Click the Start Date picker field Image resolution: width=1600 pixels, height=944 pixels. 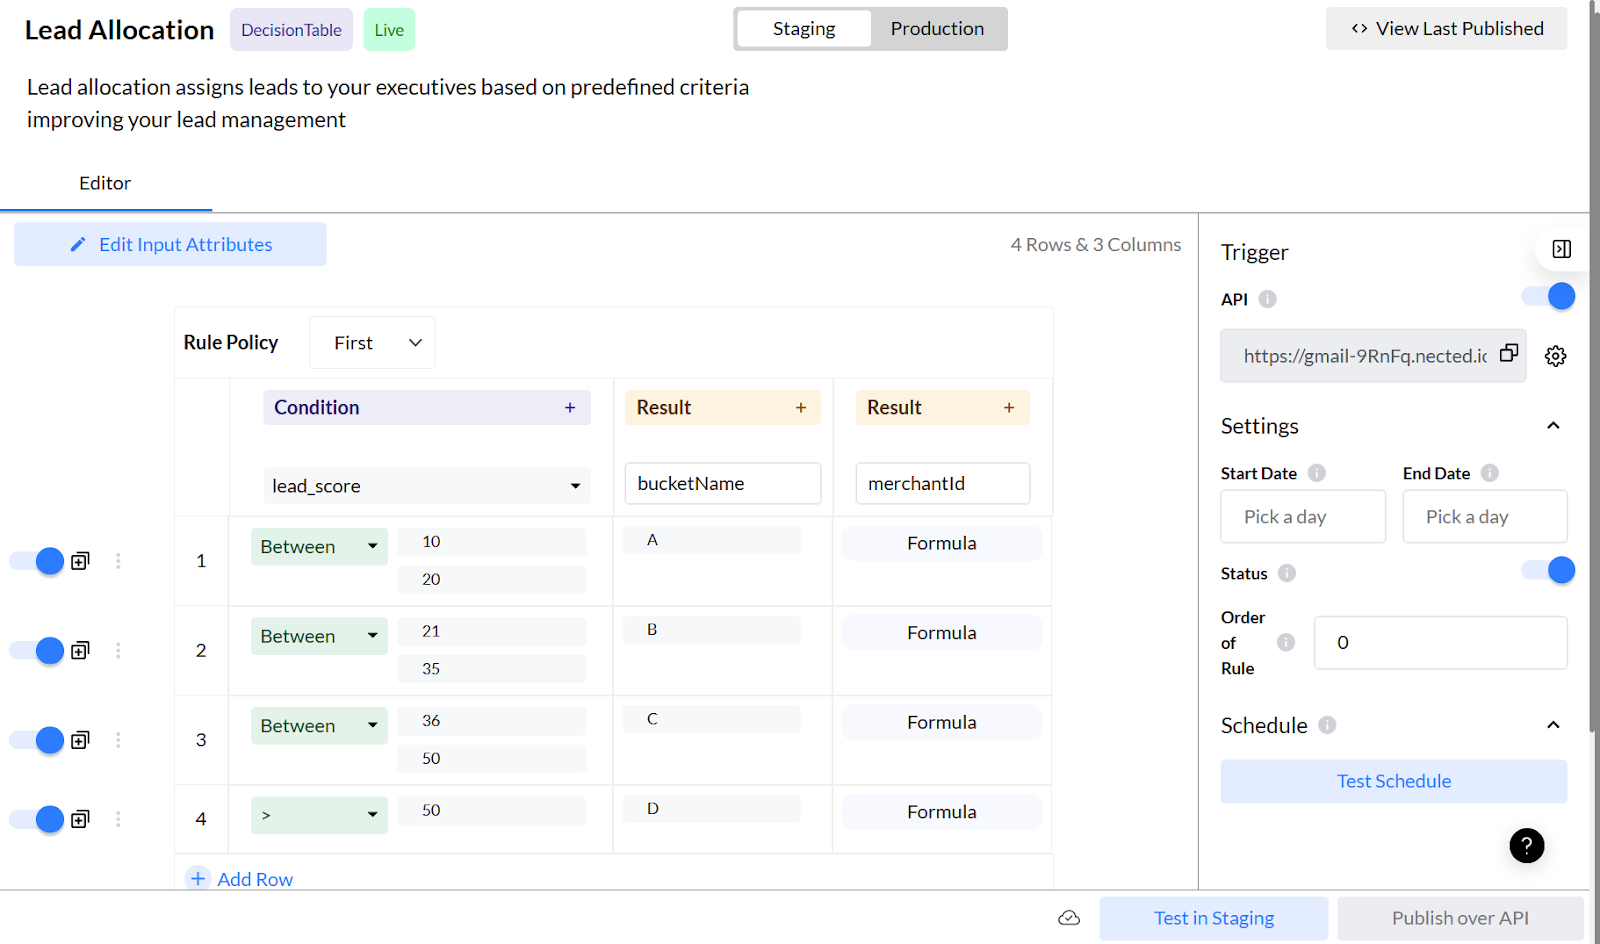coord(1302,517)
